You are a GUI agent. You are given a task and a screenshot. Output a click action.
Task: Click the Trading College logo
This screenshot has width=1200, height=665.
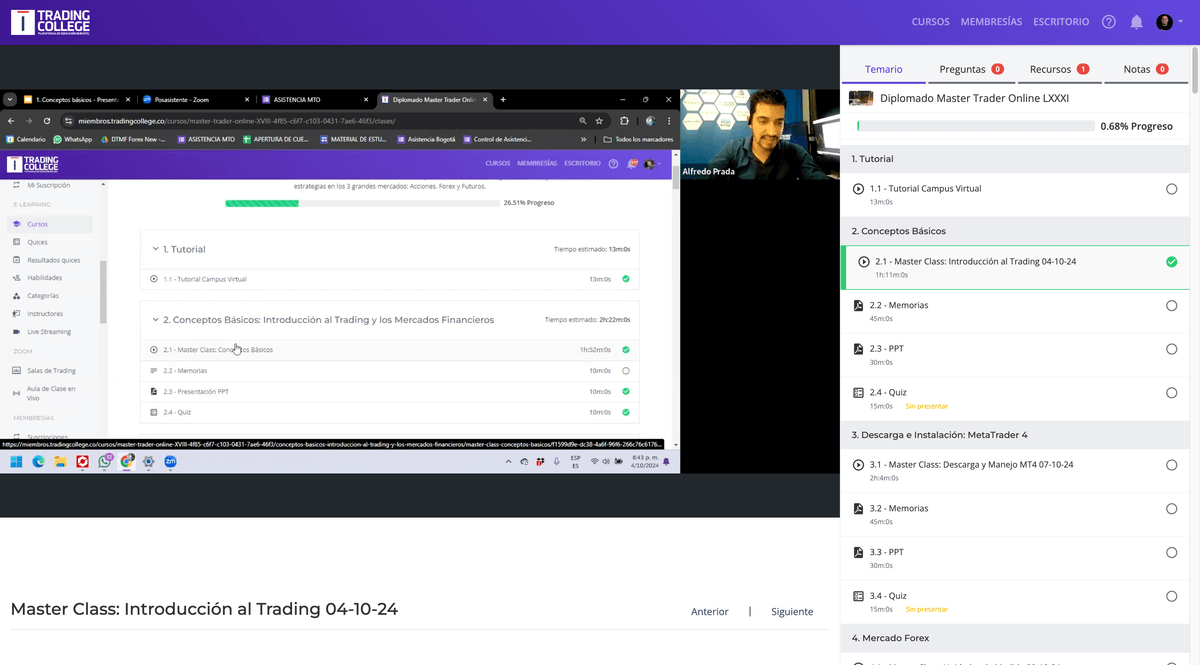pos(50,22)
